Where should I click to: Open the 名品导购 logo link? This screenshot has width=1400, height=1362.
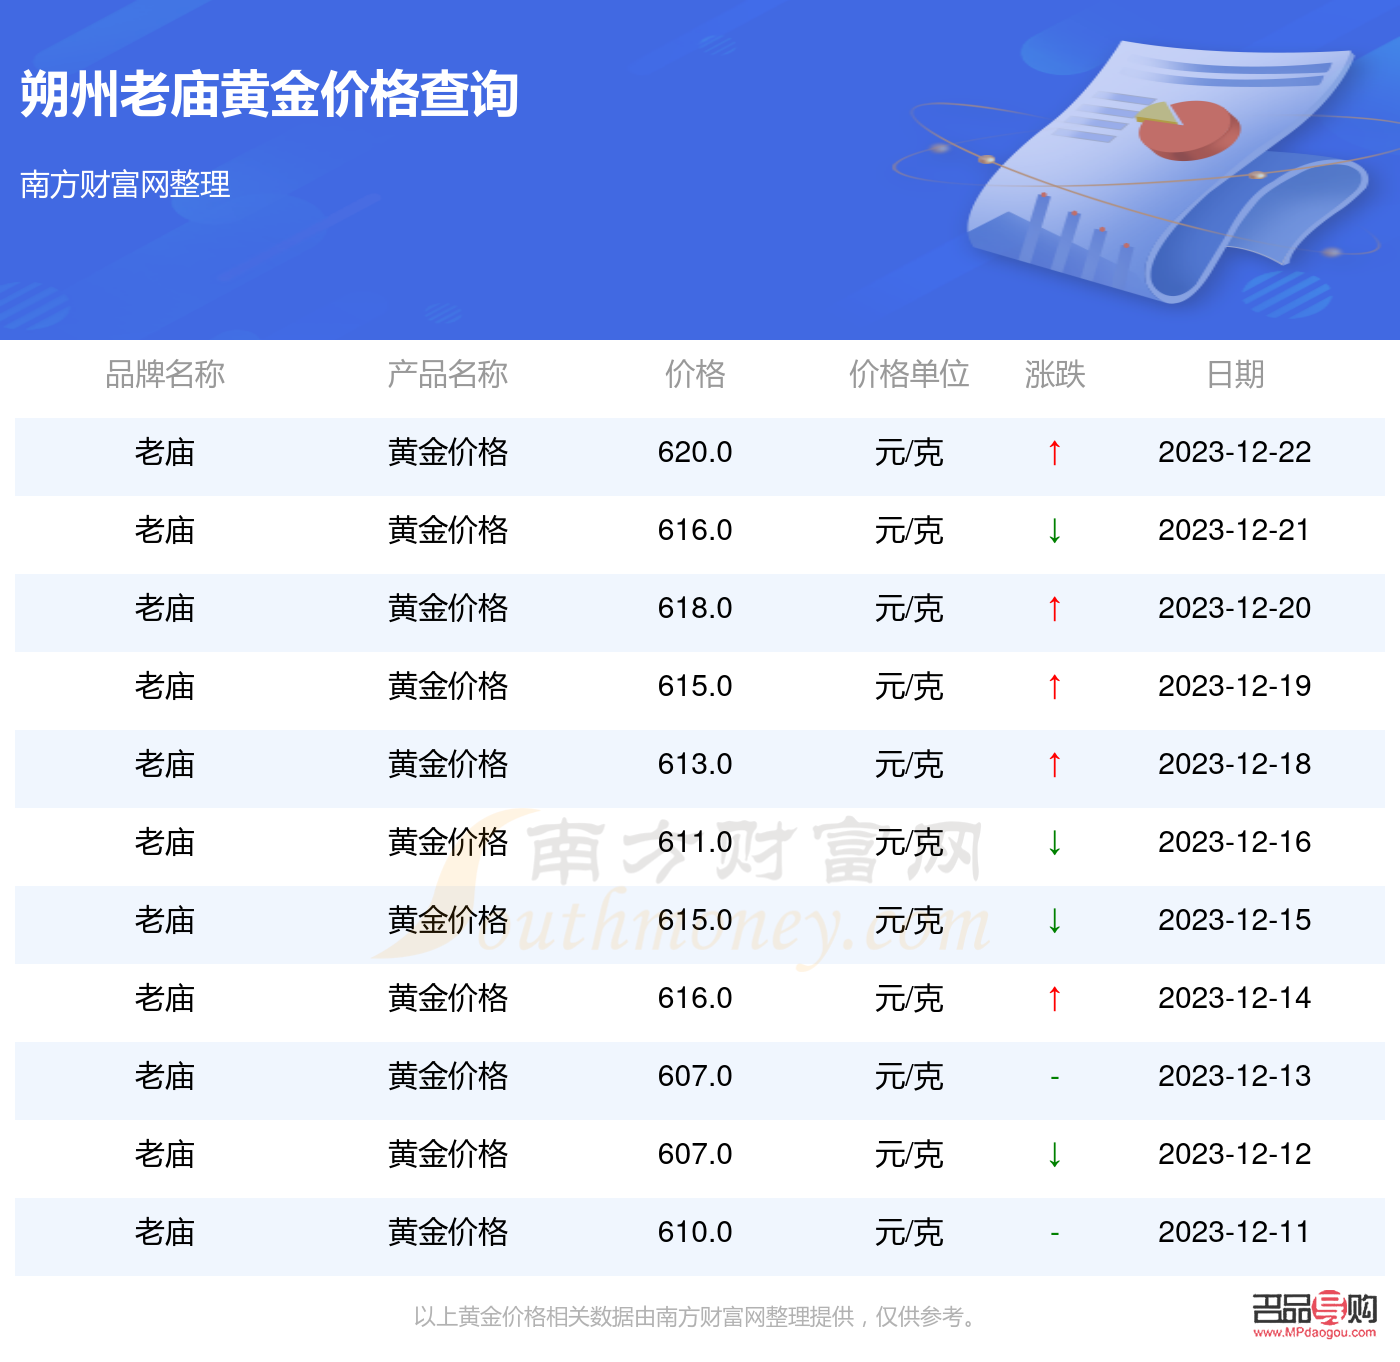[x=1314, y=1314]
